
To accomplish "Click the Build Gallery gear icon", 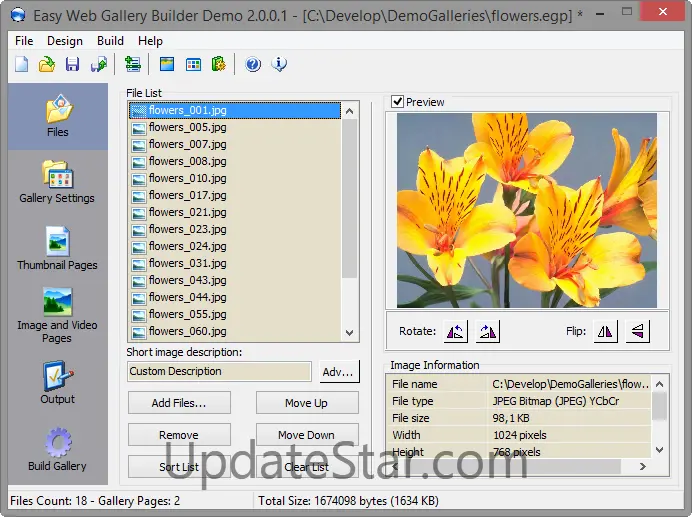I will pyautogui.click(x=57, y=449).
